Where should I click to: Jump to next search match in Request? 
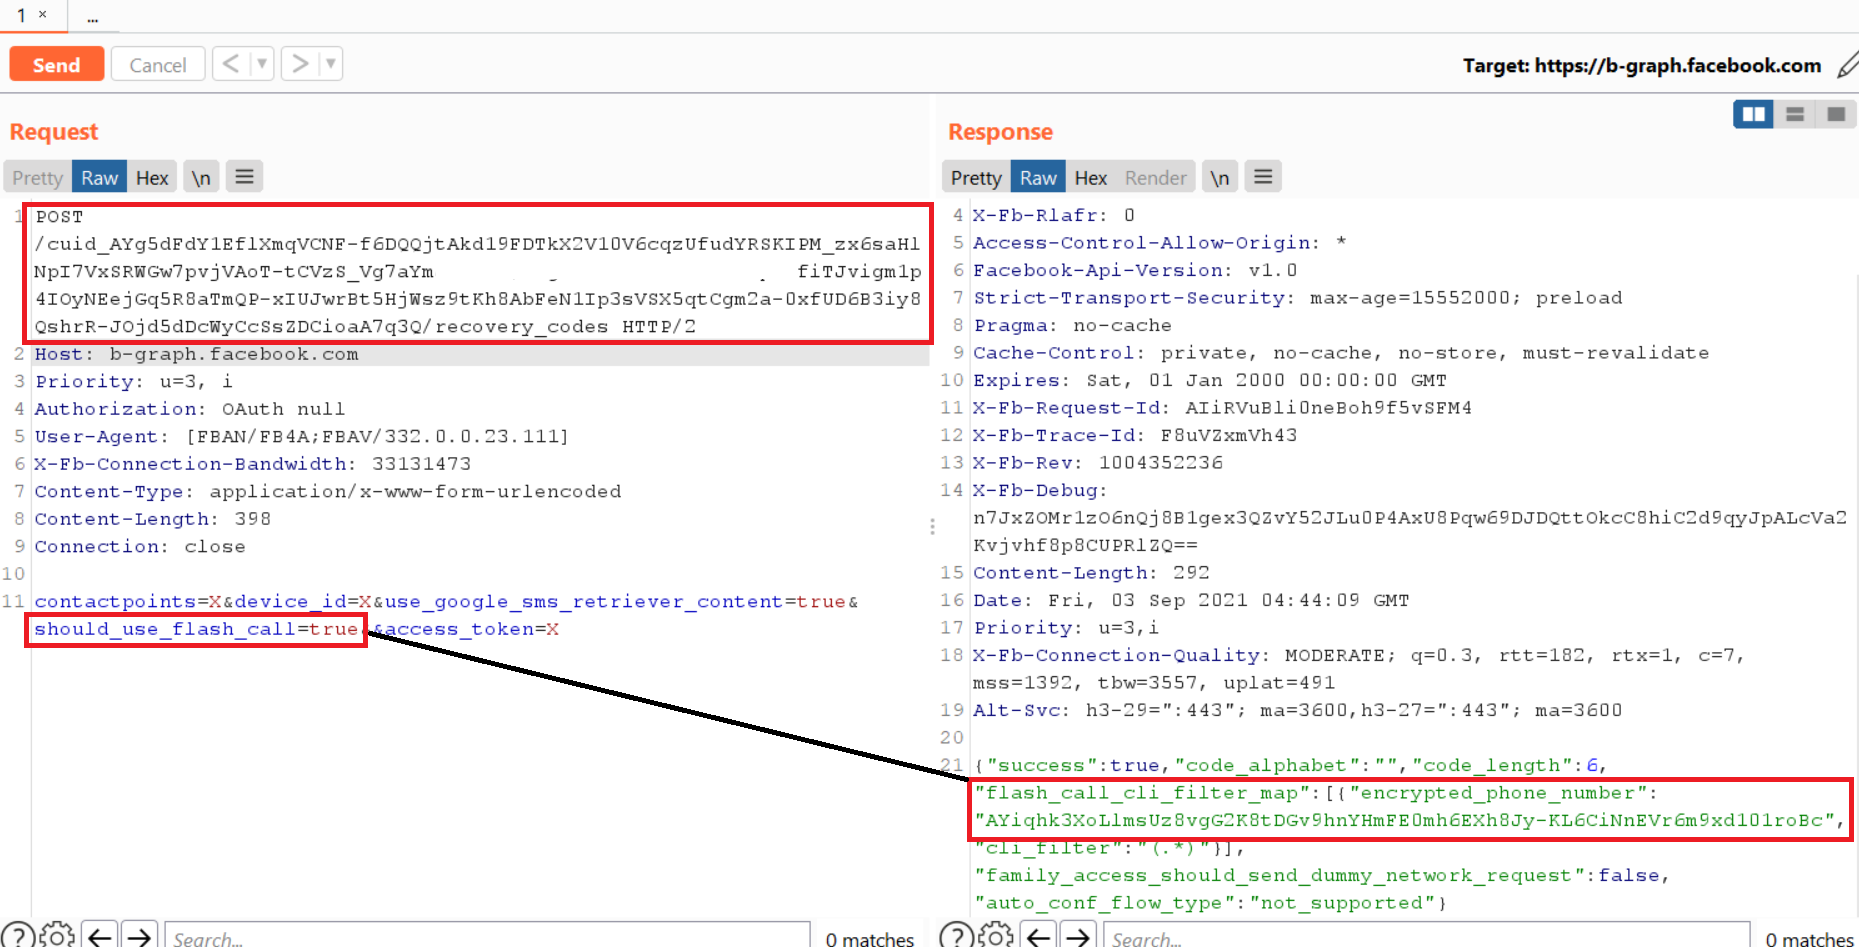point(139,936)
